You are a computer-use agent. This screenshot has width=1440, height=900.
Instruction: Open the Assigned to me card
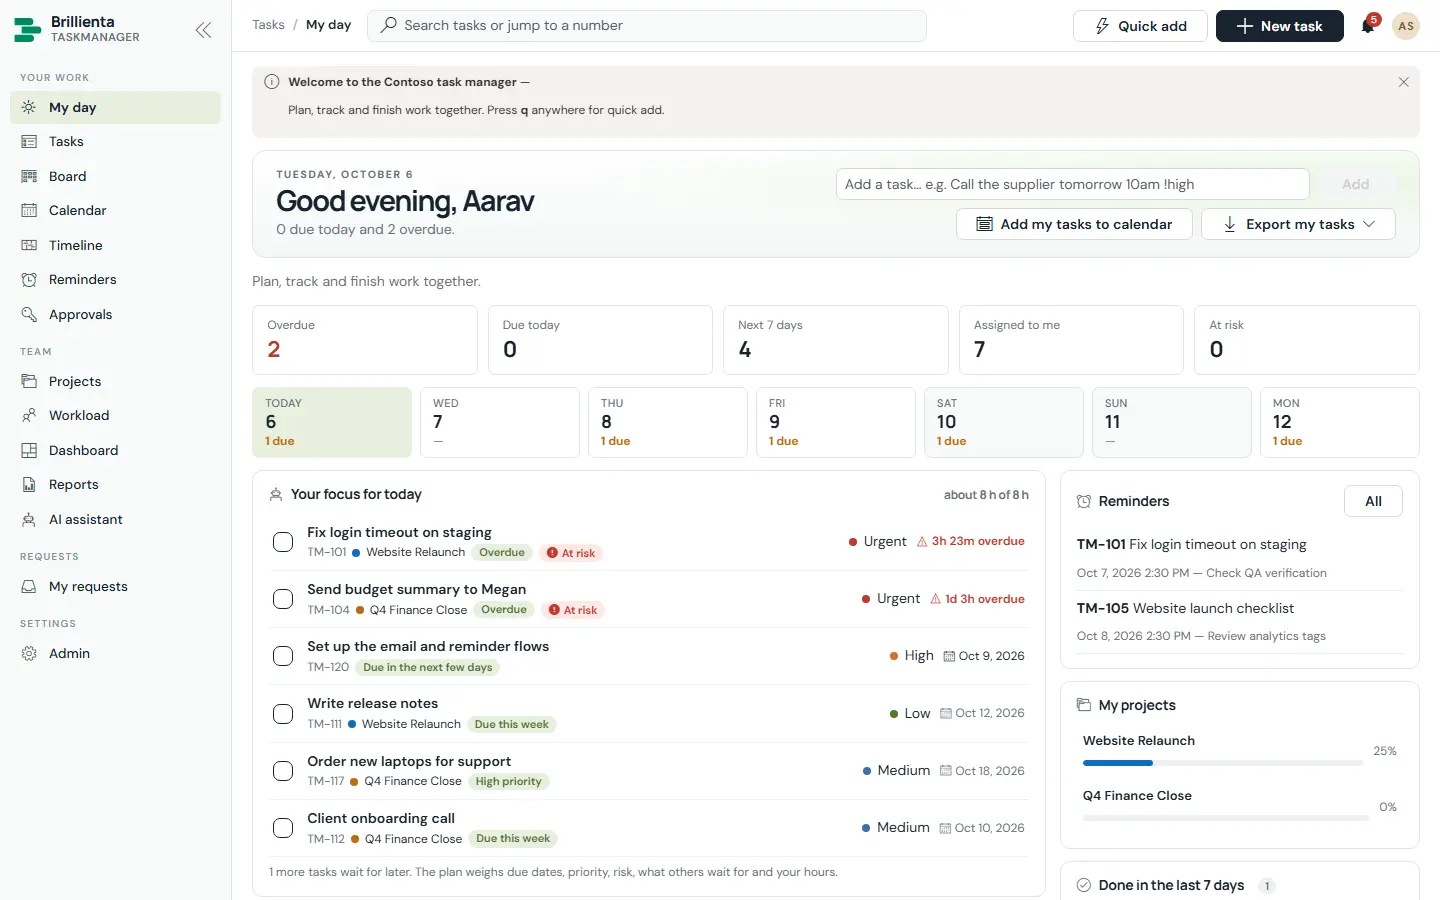click(1071, 340)
